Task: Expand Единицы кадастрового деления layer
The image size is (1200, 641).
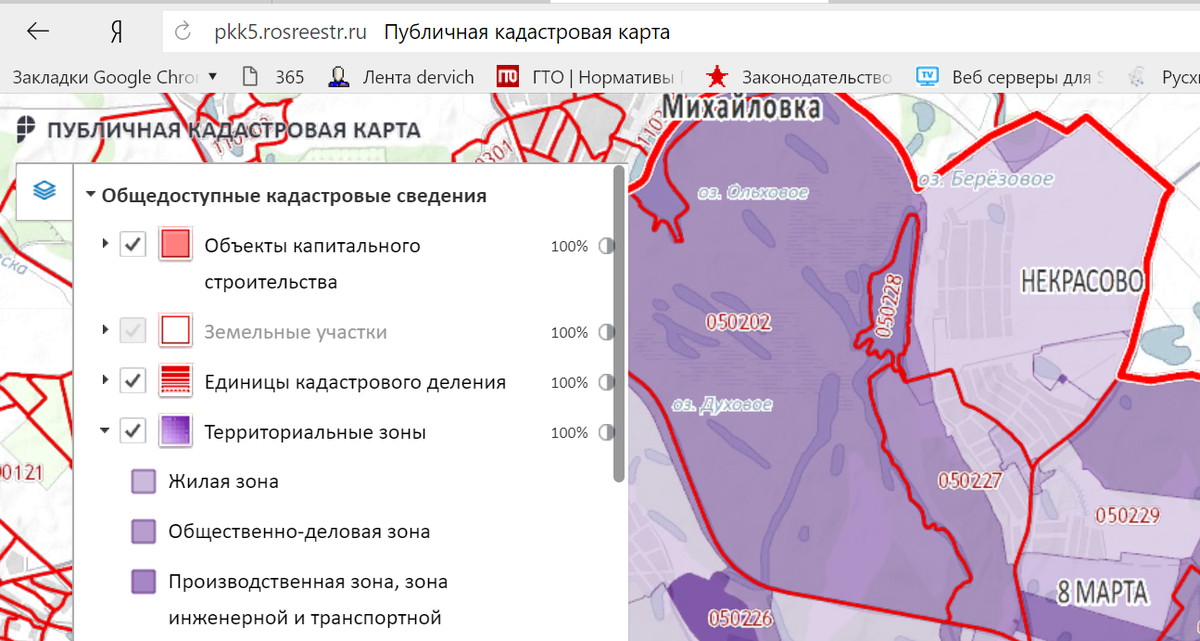Action: tap(106, 380)
